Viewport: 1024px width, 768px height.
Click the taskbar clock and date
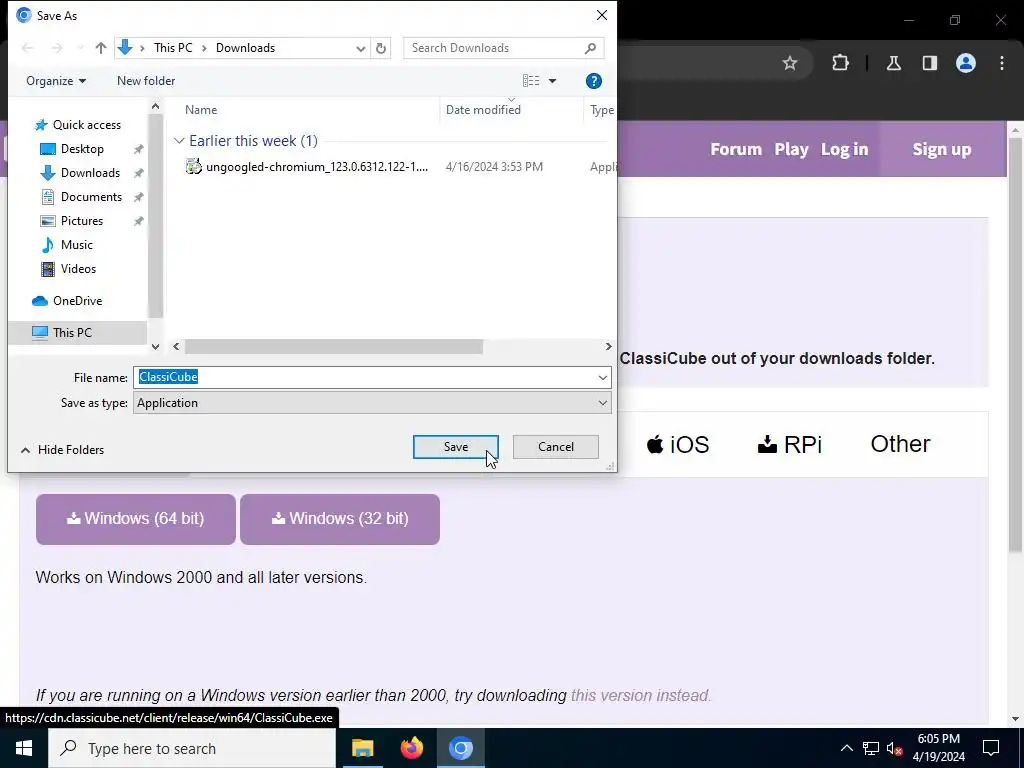pos(938,748)
